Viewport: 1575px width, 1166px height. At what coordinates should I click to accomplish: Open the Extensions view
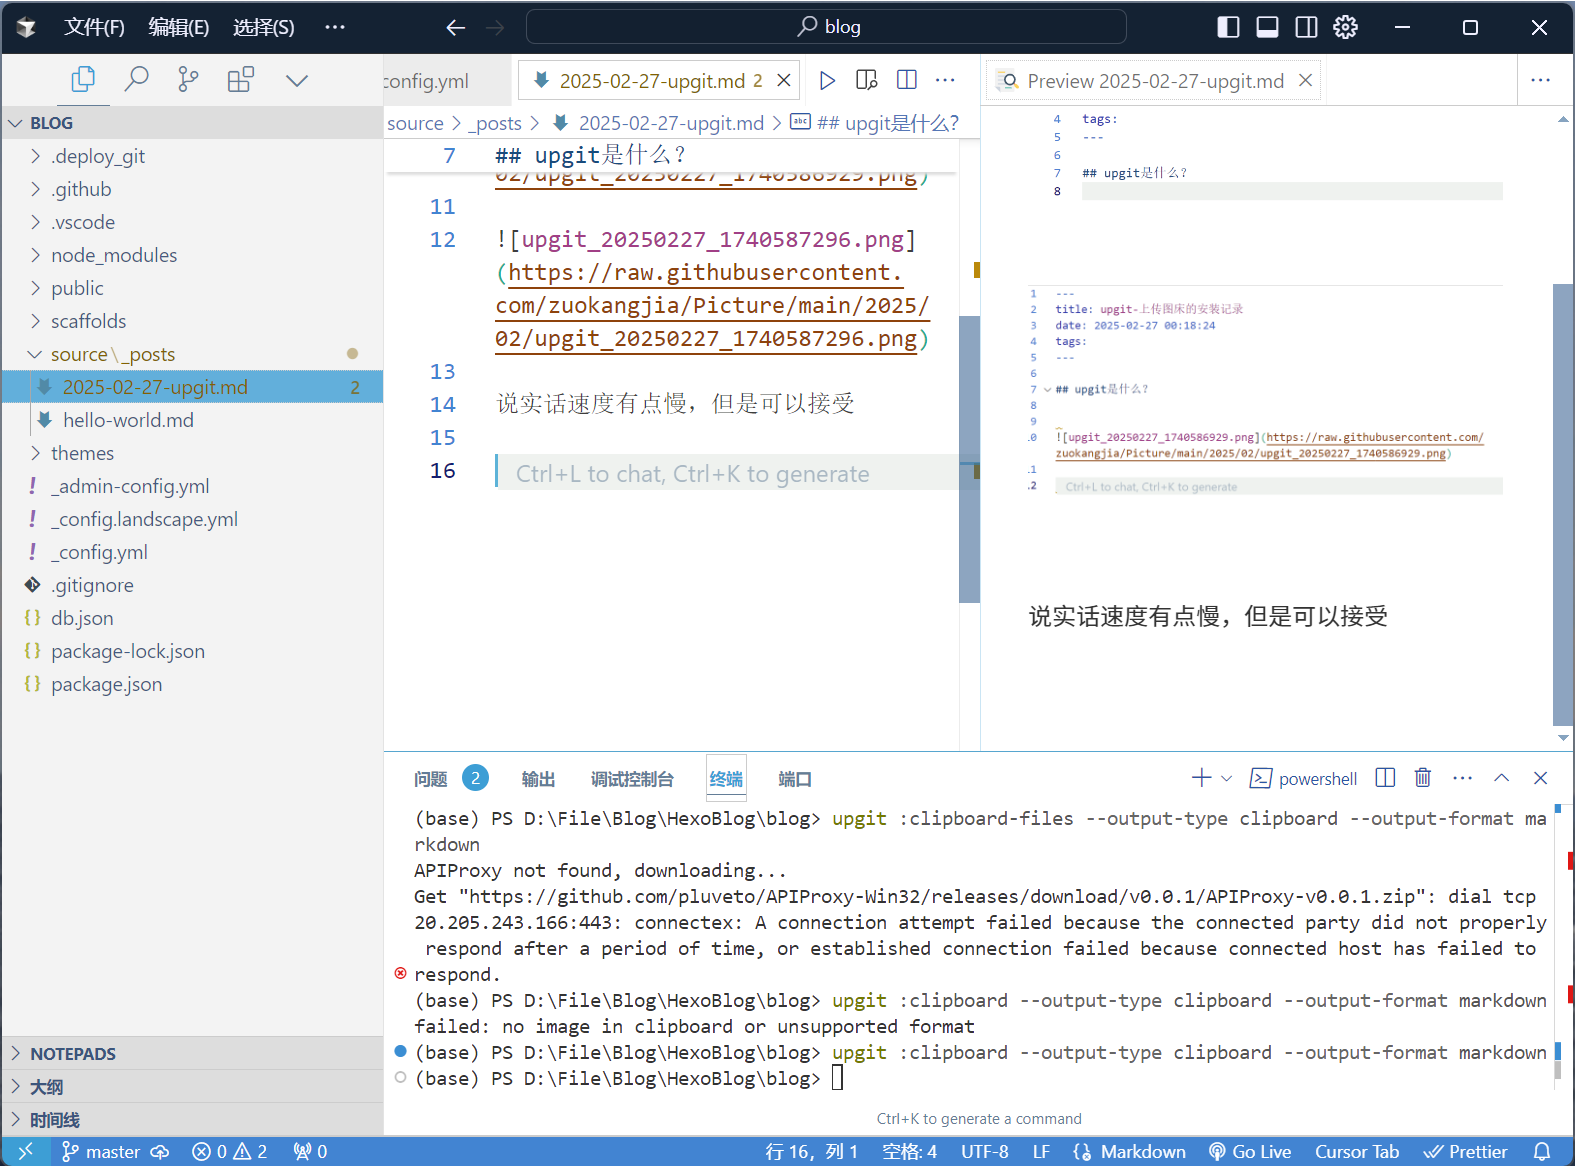click(x=241, y=80)
